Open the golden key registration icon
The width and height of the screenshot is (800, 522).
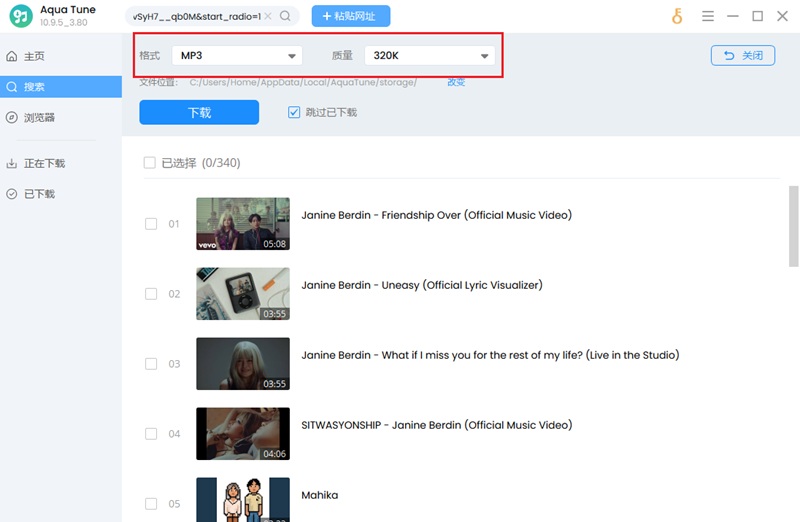coord(677,16)
